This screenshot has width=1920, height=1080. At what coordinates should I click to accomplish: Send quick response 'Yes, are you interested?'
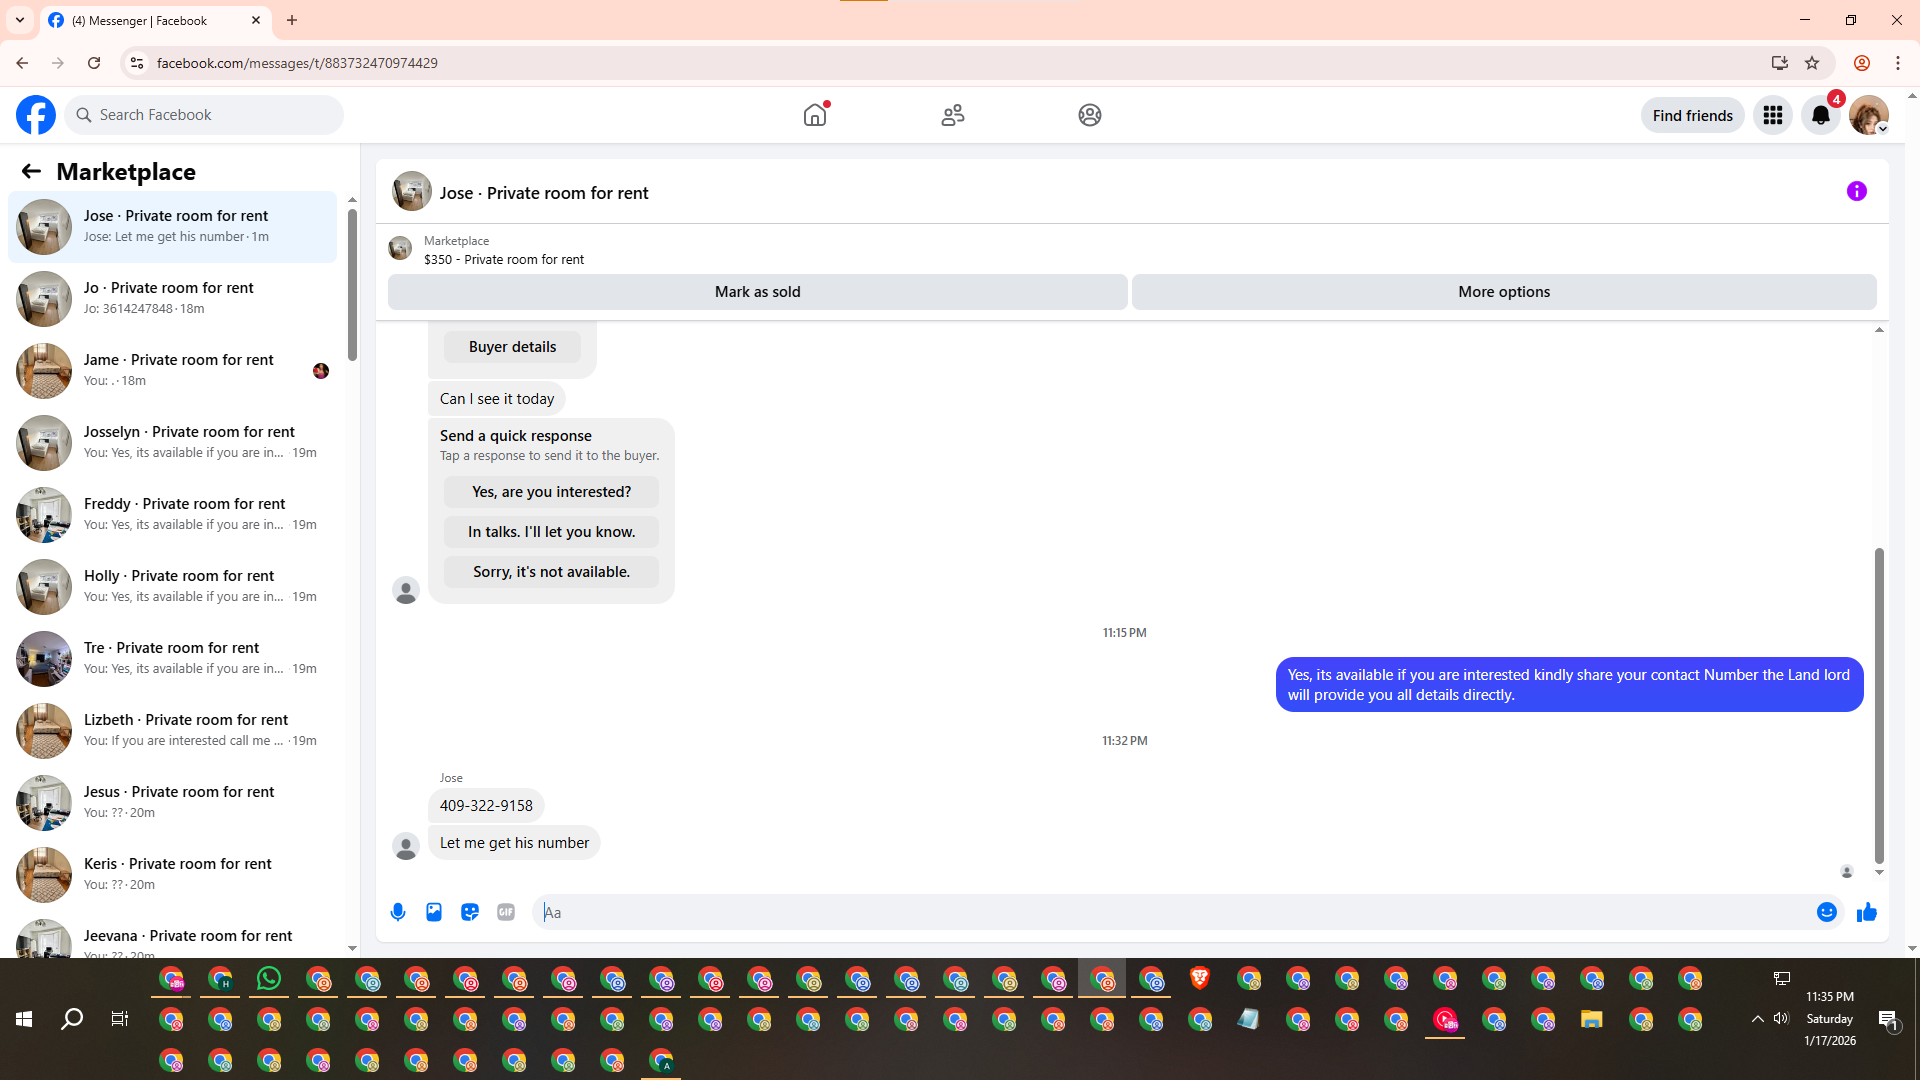point(551,492)
